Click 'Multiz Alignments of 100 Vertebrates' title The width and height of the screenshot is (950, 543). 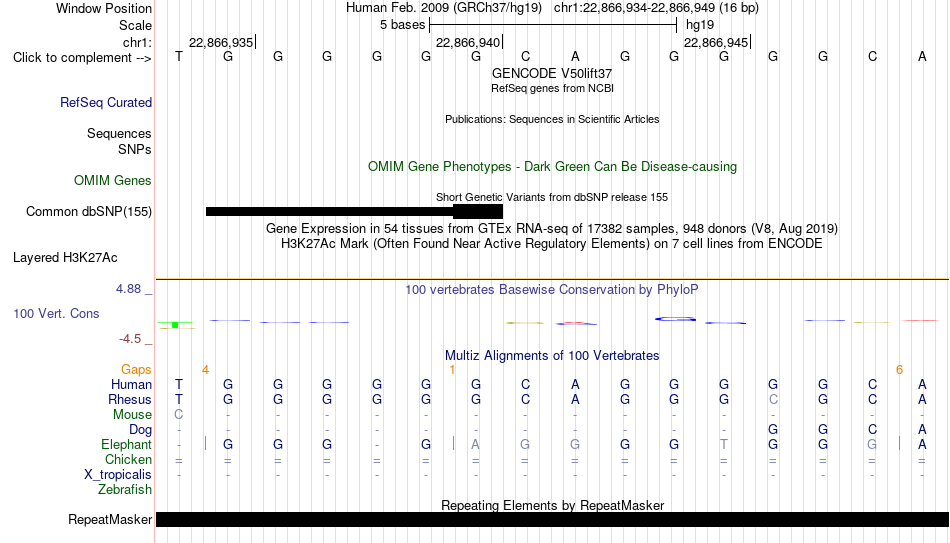pos(552,355)
